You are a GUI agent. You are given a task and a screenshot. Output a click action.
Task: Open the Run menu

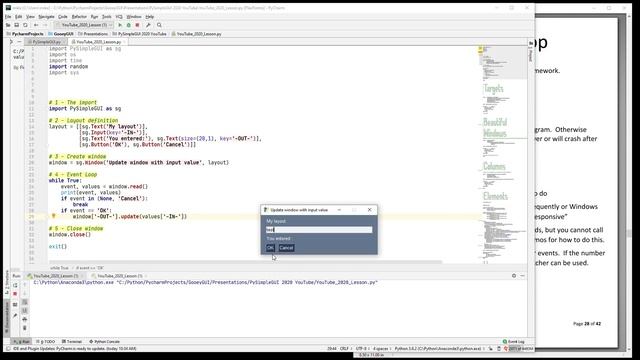click(94, 17)
